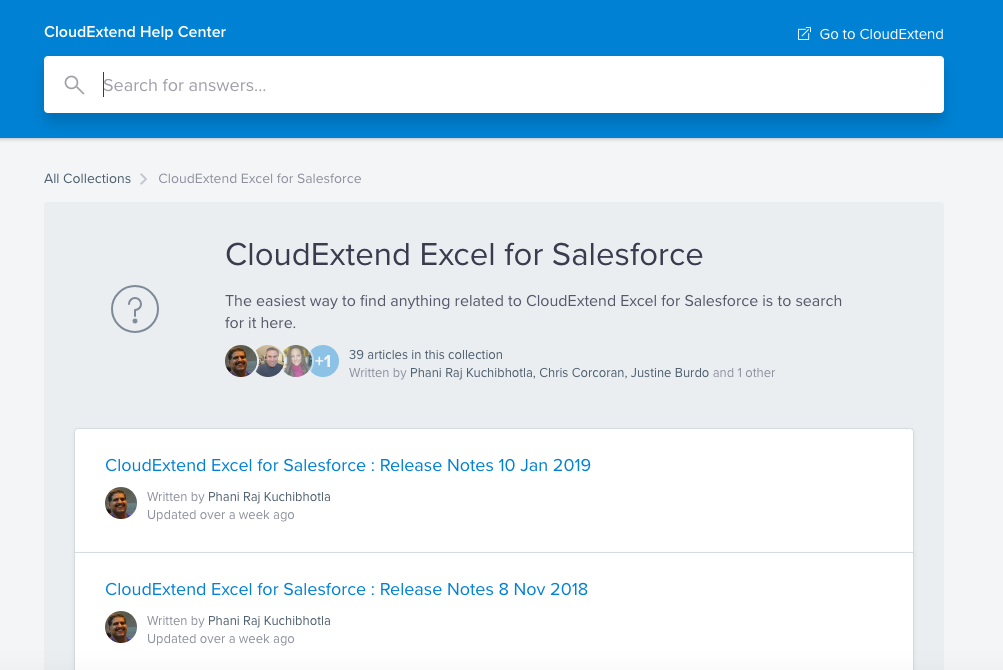Open Release Notes 10 Jan 2019 article
1003x670 pixels.
pyautogui.click(x=348, y=465)
